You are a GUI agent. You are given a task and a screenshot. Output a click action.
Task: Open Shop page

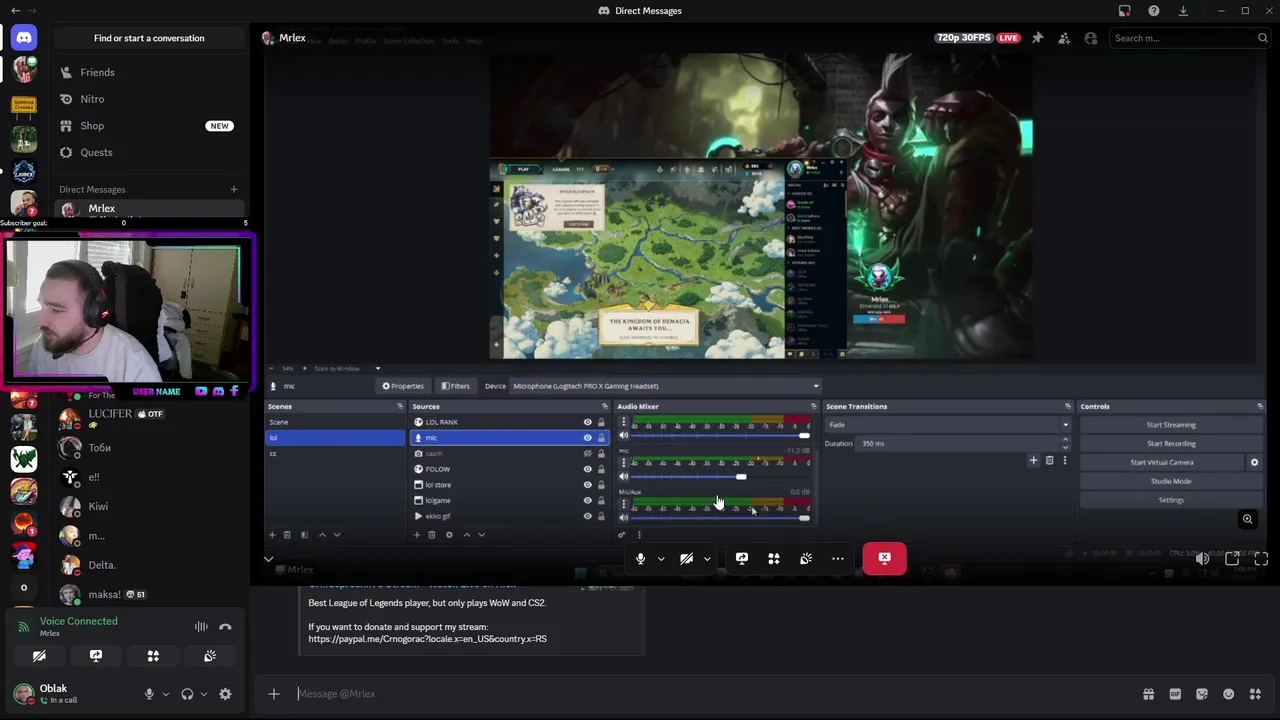coord(149,126)
